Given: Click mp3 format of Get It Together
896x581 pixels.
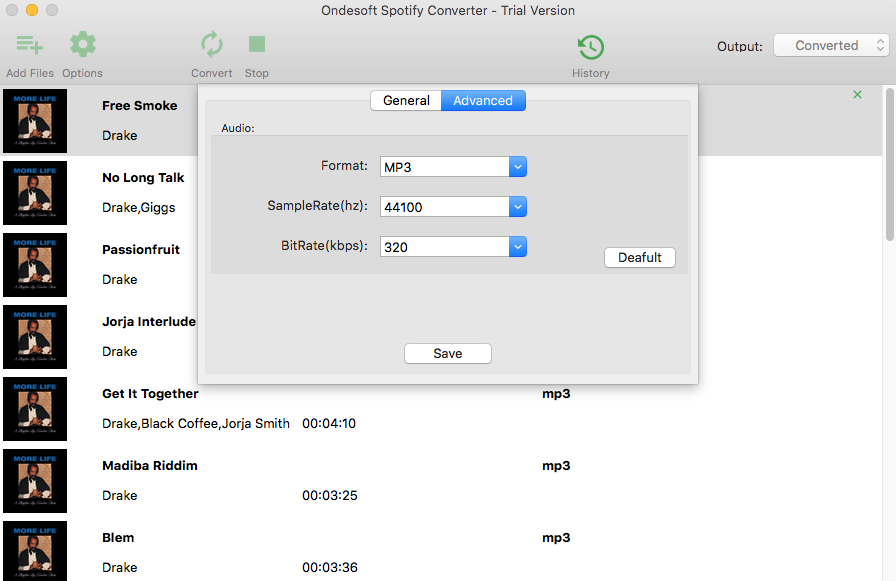Looking at the screenshot, I should (x=556, y=394).
